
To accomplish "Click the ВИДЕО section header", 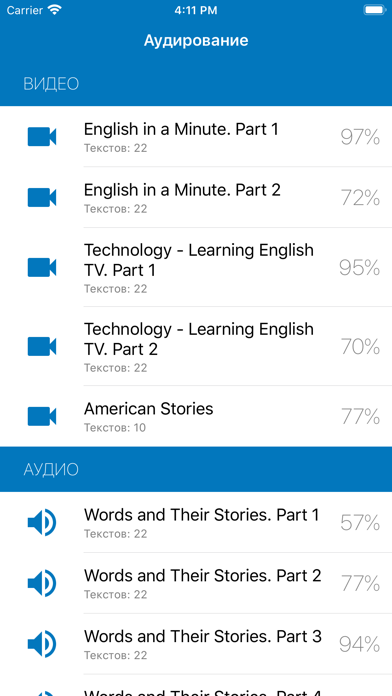I will pos(51,84).
